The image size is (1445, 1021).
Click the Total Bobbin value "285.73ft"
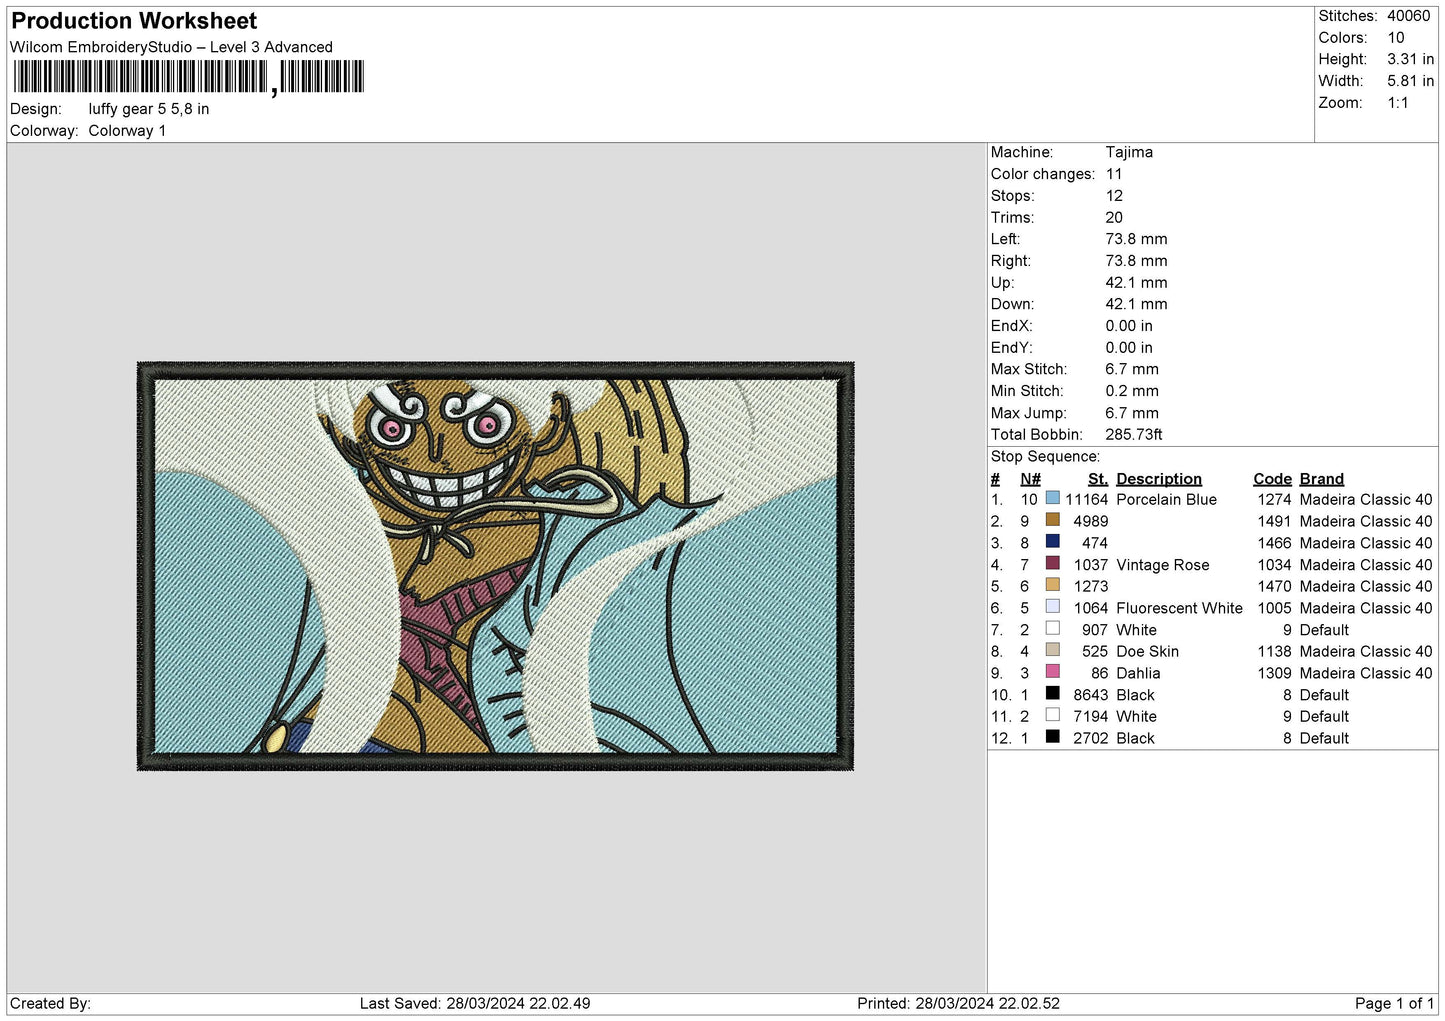[x=1134, y=435]
